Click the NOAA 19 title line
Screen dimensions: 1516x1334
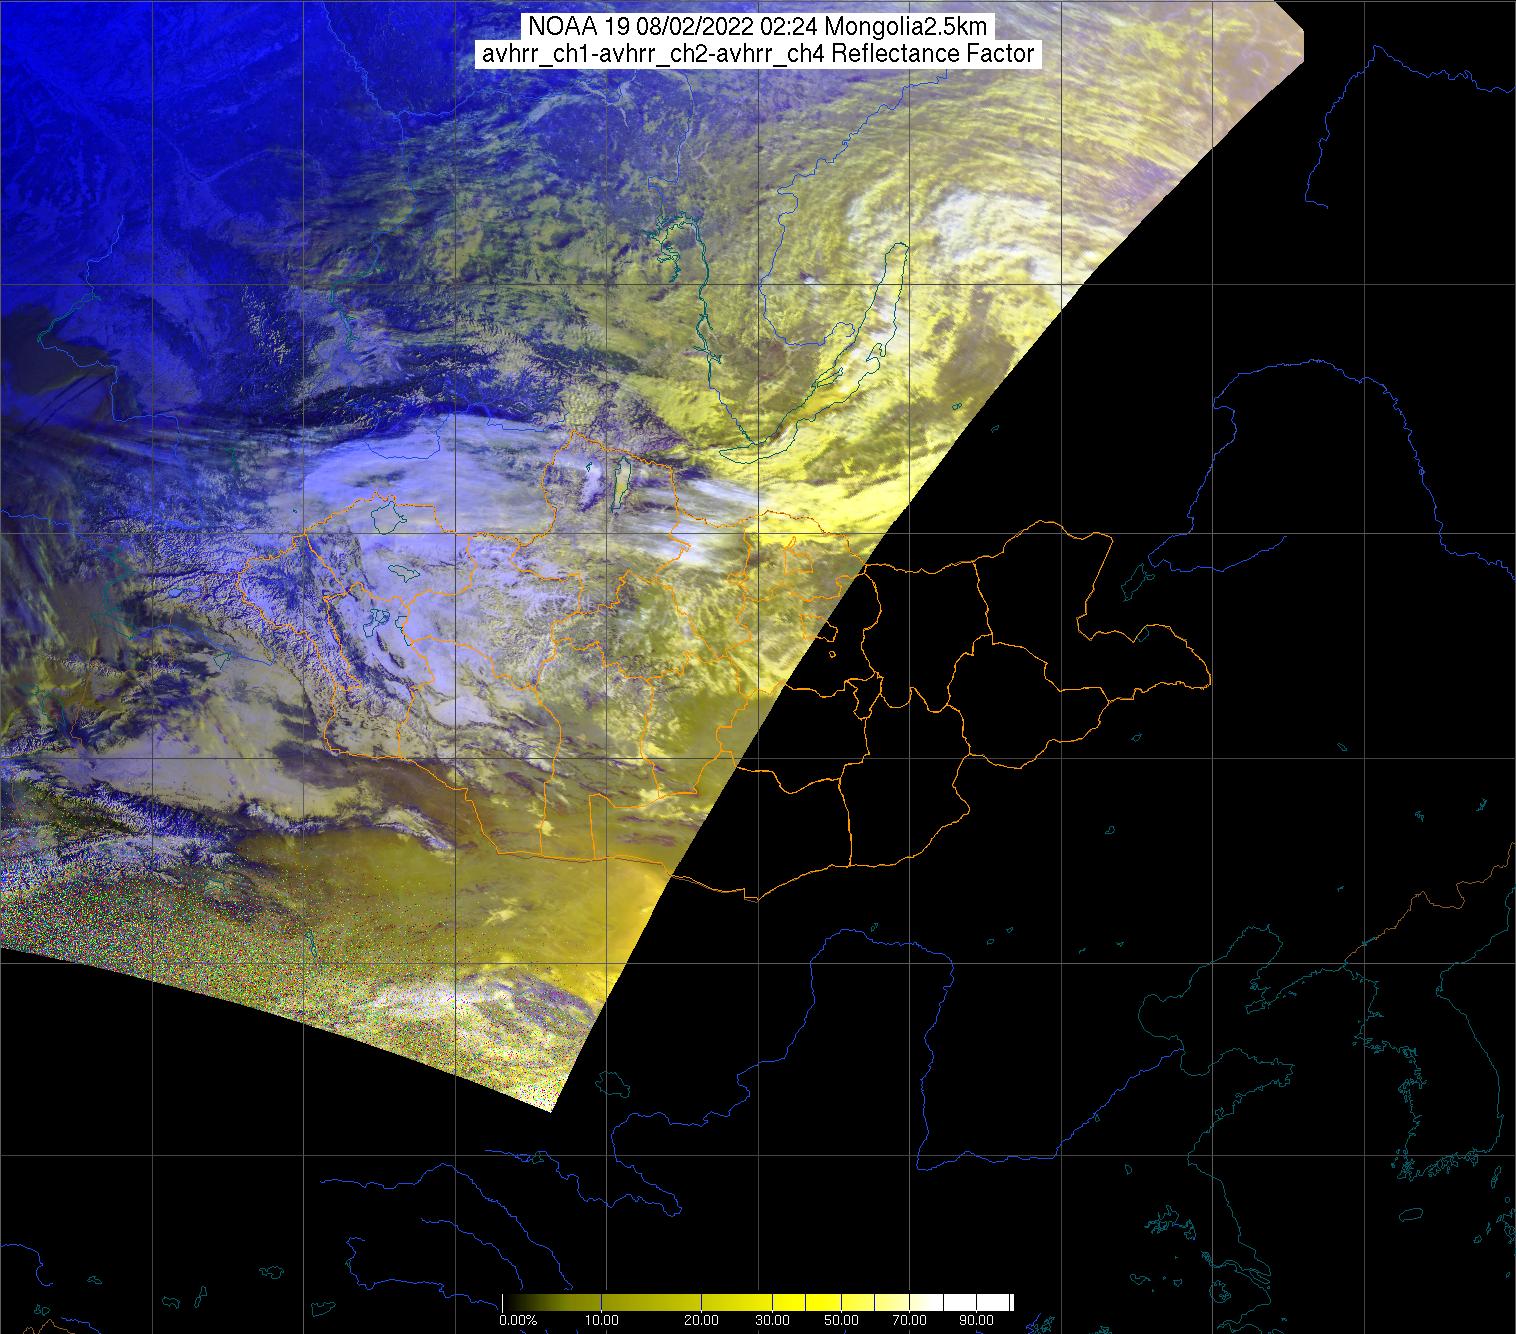757,27
